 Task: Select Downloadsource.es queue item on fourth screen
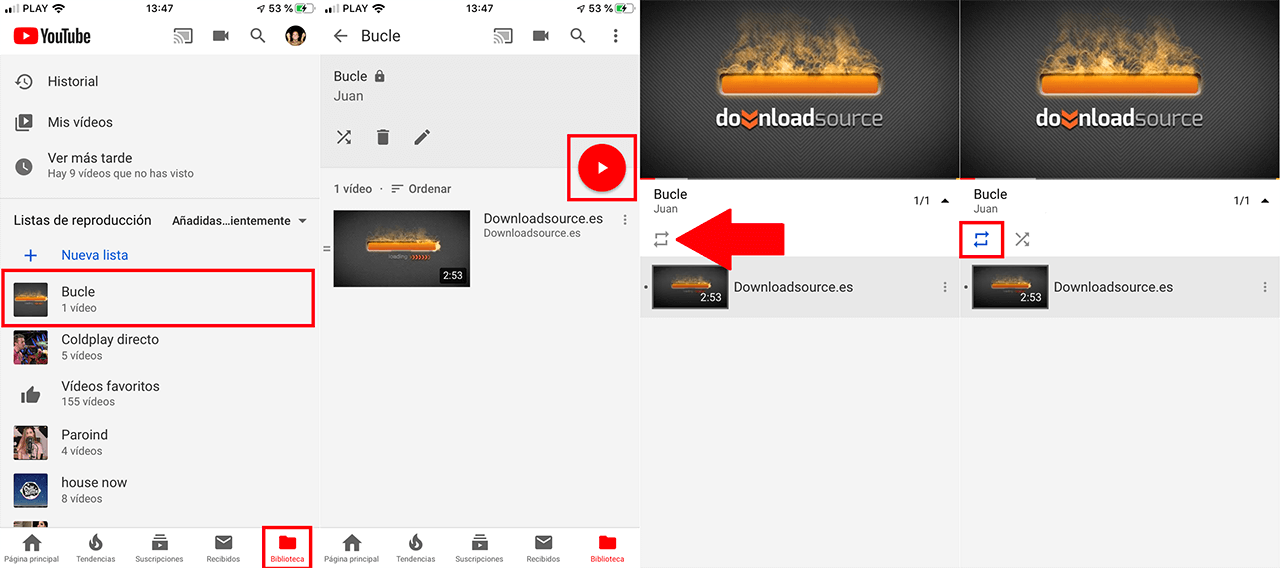pos(1120,287)
